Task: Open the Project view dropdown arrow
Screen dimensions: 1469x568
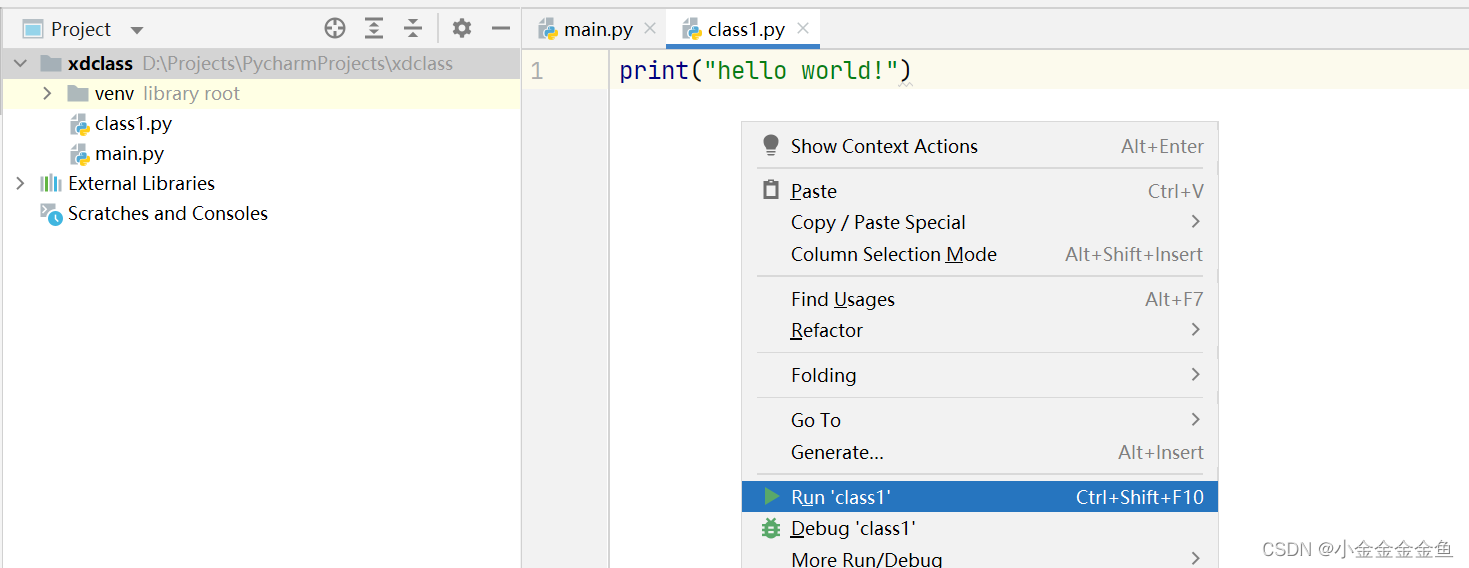Action: click(137, 30)
